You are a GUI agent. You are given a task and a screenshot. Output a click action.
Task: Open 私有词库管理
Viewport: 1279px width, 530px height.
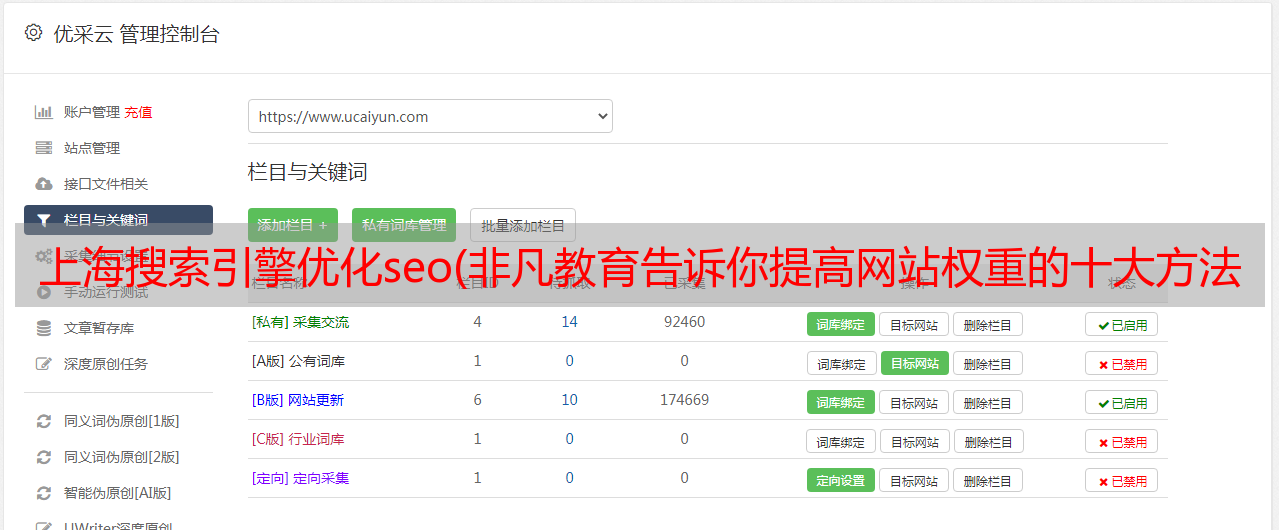[x=404, y=225]
